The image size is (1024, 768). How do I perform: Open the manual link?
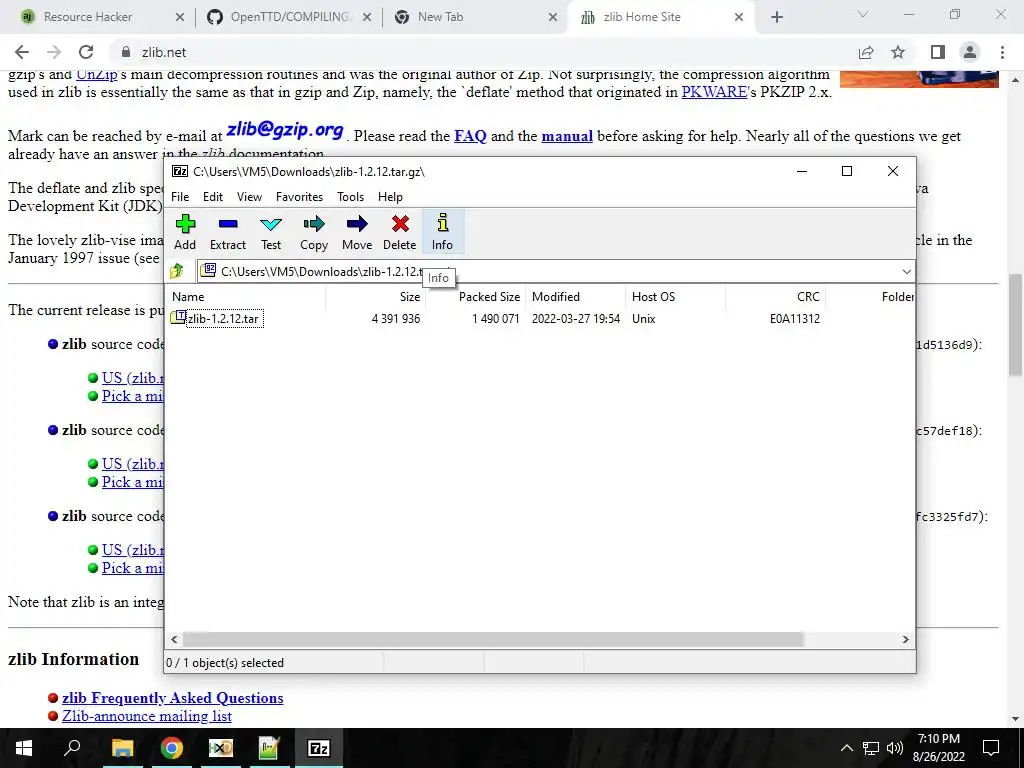tap(567, 136)
